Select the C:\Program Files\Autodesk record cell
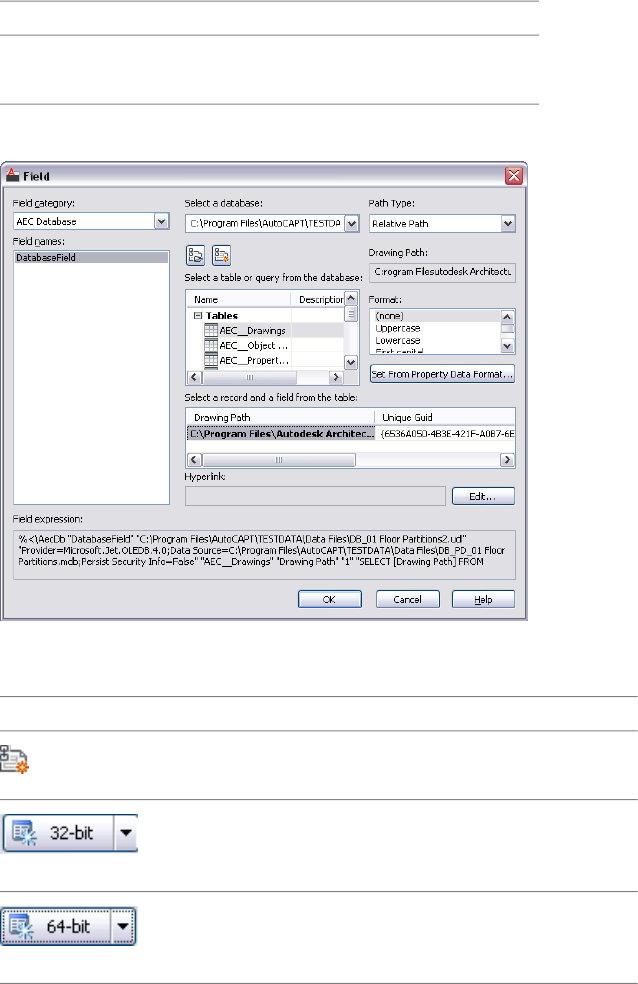Viewport: 638px width, 984px height. [281, 434]
